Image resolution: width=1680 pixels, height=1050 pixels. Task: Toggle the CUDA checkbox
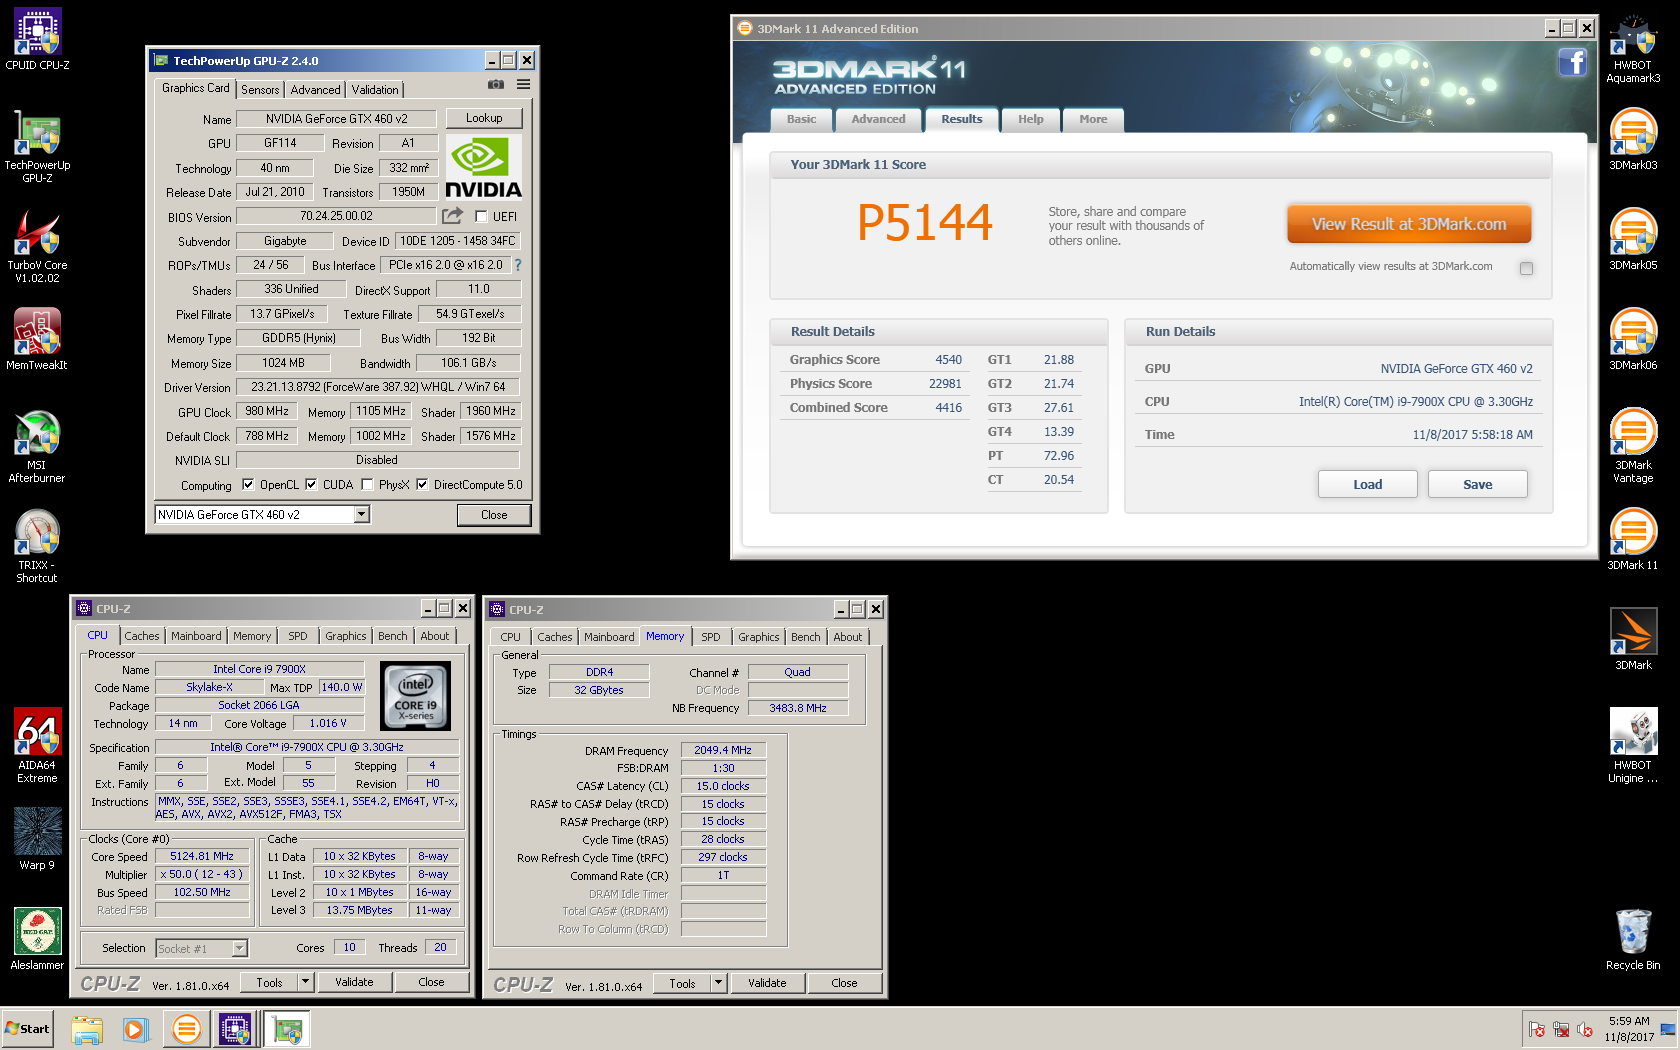[x=311, y=485]
